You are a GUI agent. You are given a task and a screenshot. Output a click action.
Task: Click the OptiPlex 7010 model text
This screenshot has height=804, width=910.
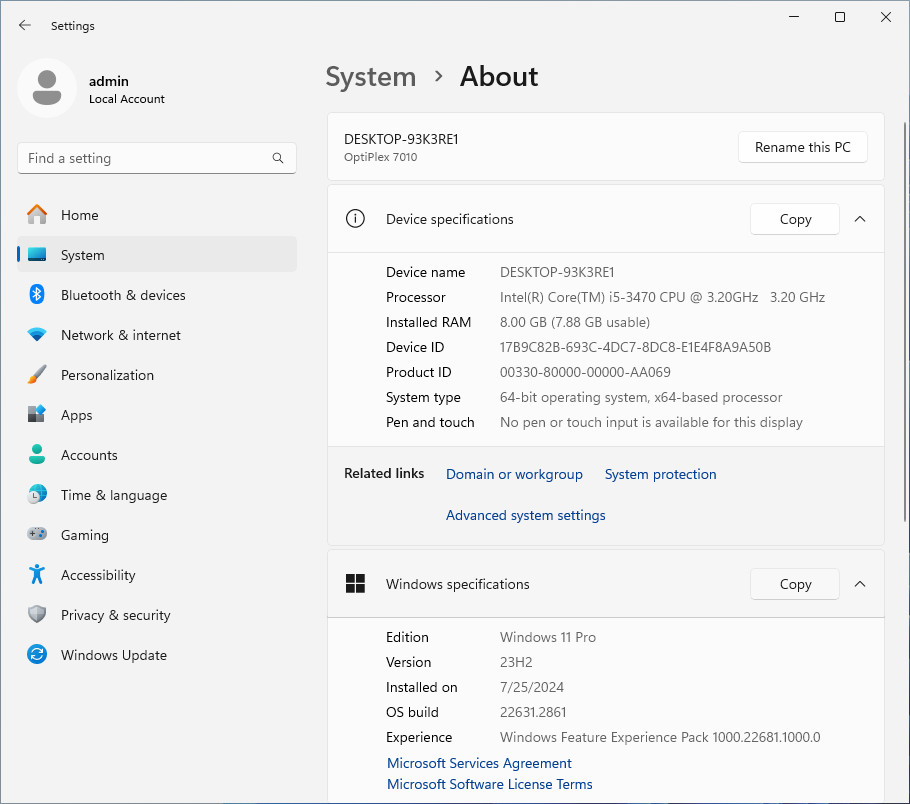coord(381,157)
